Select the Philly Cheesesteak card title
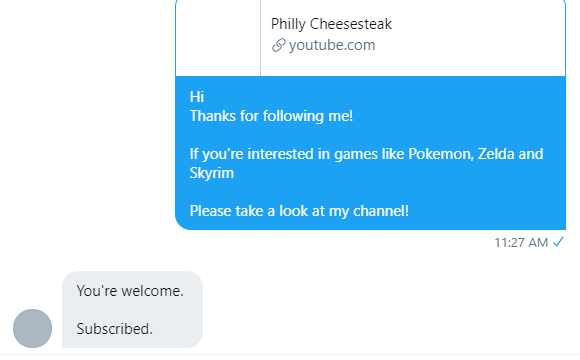Image resolution: width=580 pixels, height=360 pixels. [331, 24]
